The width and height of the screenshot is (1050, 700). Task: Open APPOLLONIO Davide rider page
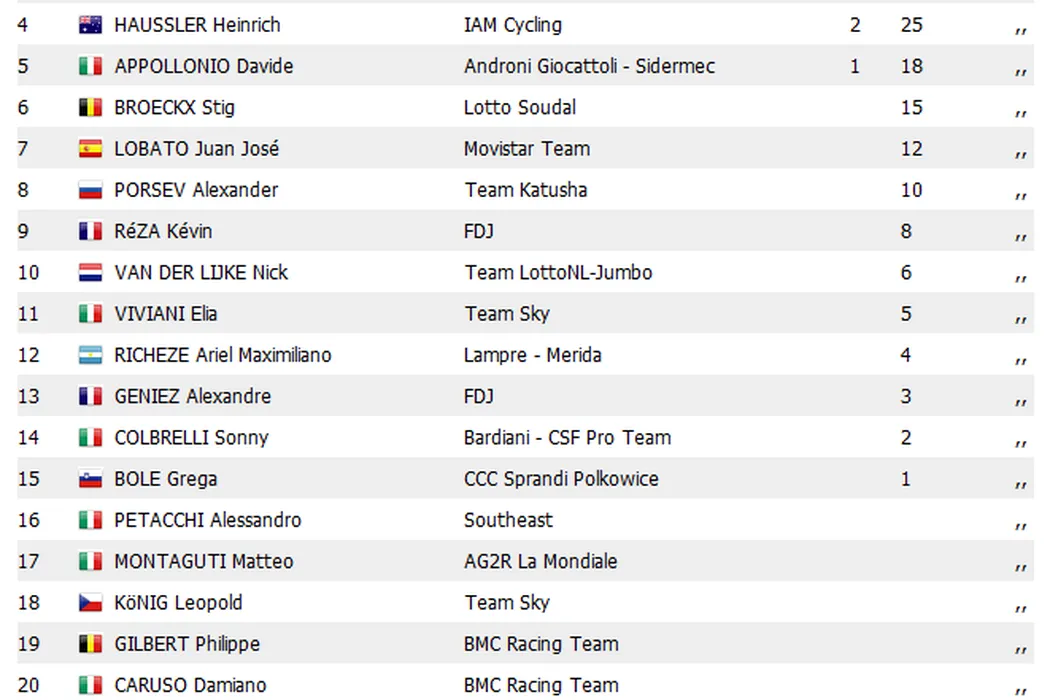(203, 66)
